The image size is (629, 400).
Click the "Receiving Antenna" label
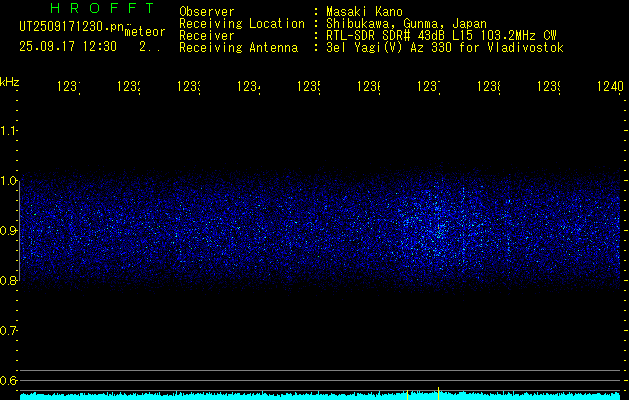tap(238, 48)
